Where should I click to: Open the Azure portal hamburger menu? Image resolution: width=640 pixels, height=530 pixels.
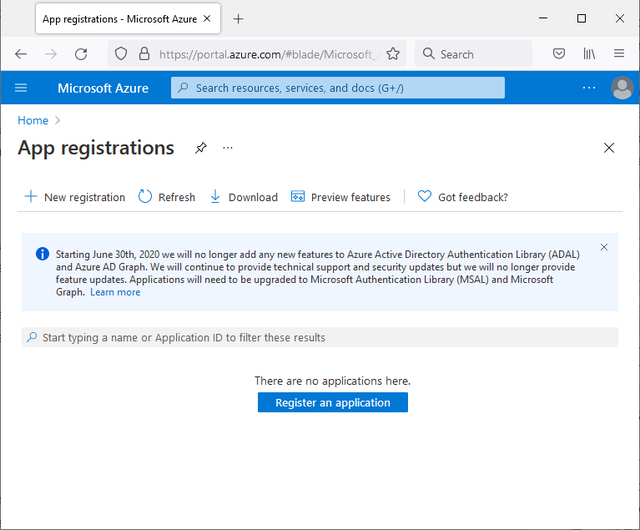21,88
